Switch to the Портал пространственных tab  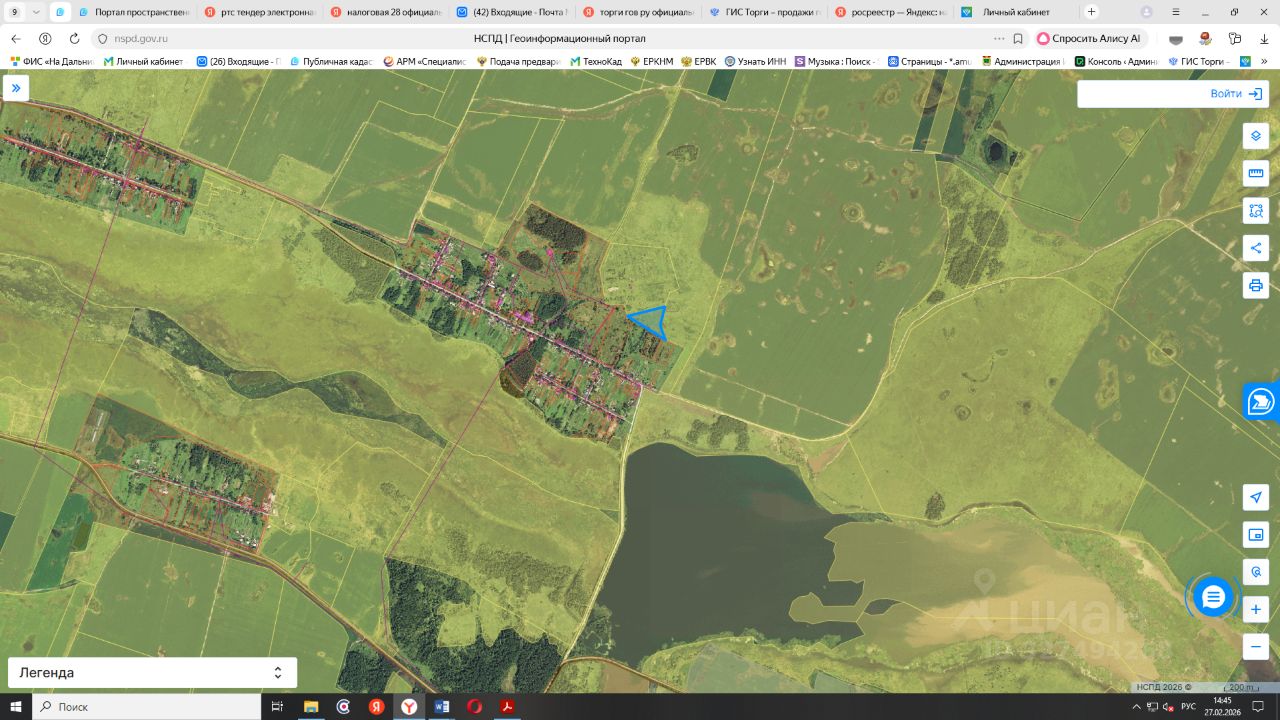coord(132,12)
